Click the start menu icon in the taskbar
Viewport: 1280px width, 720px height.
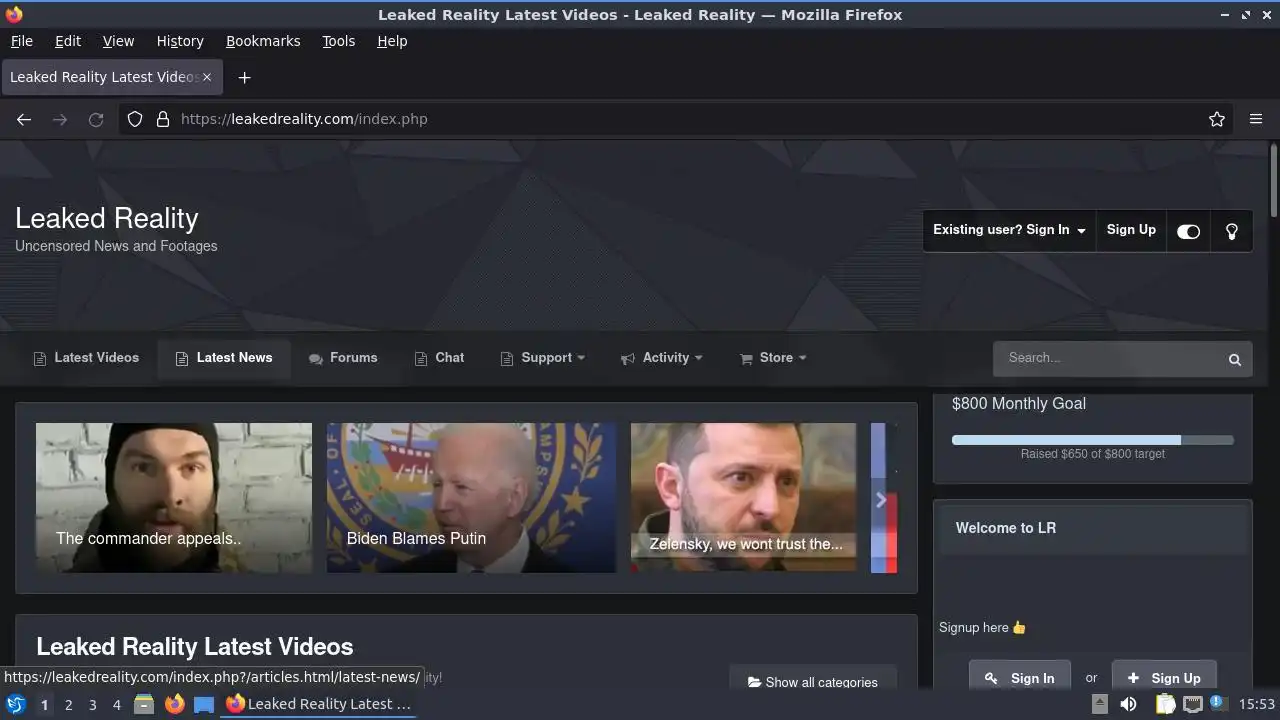(x=16, y=704)
